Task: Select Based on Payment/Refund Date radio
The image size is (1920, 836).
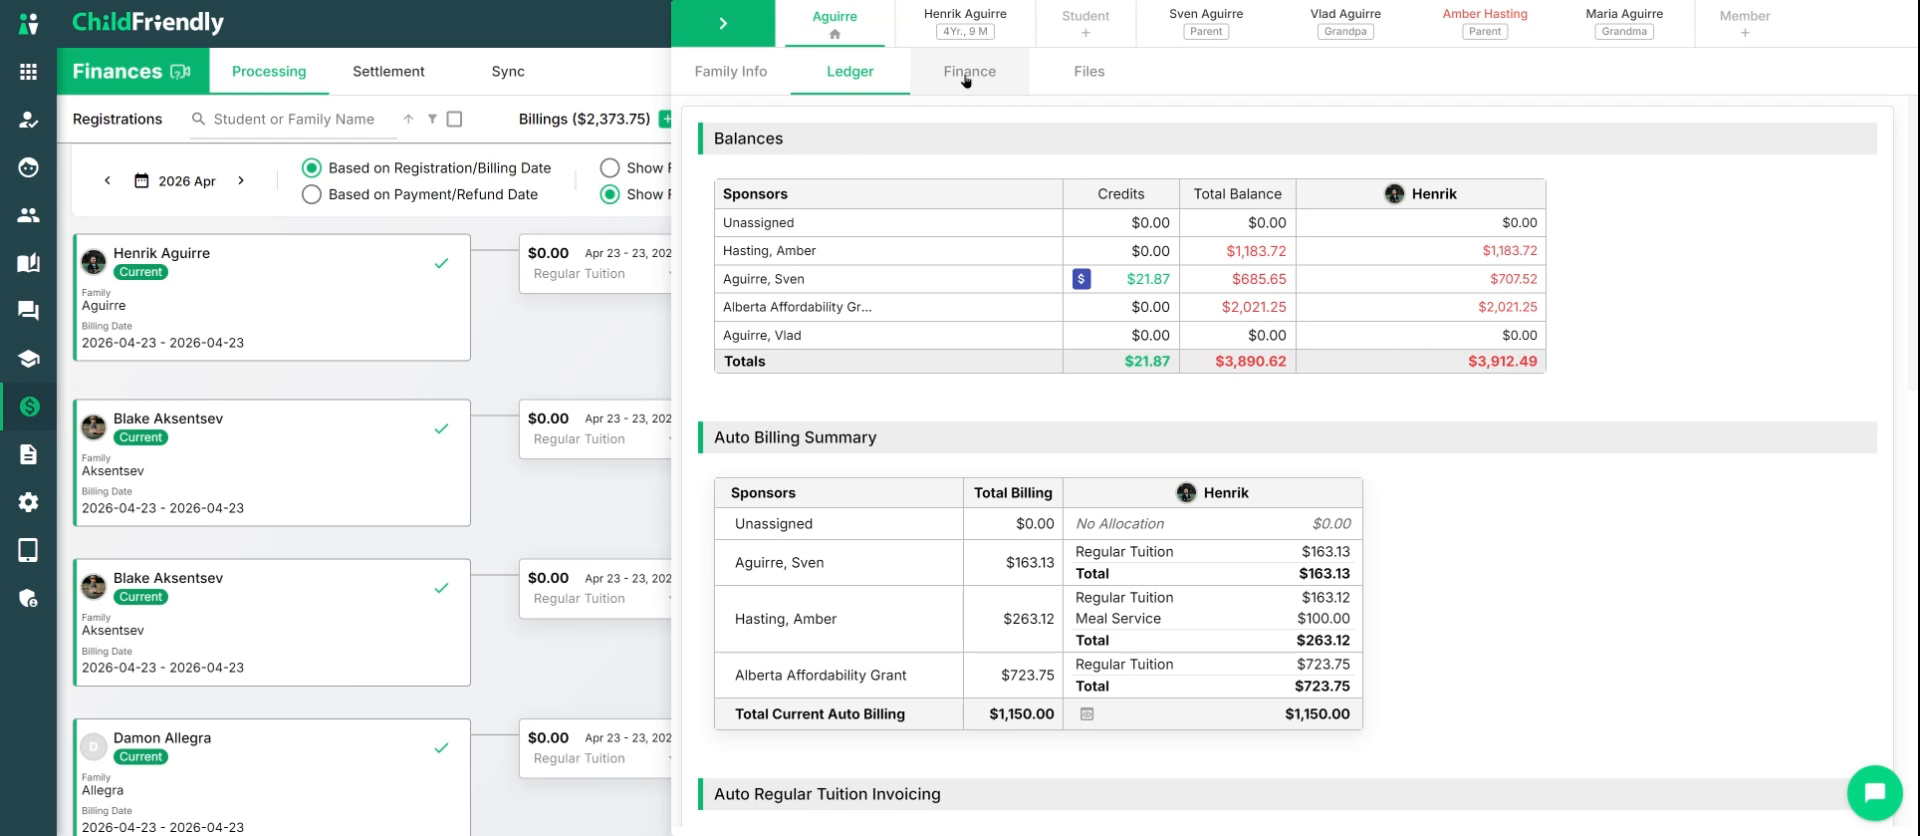Action: (x=312, y=194)
